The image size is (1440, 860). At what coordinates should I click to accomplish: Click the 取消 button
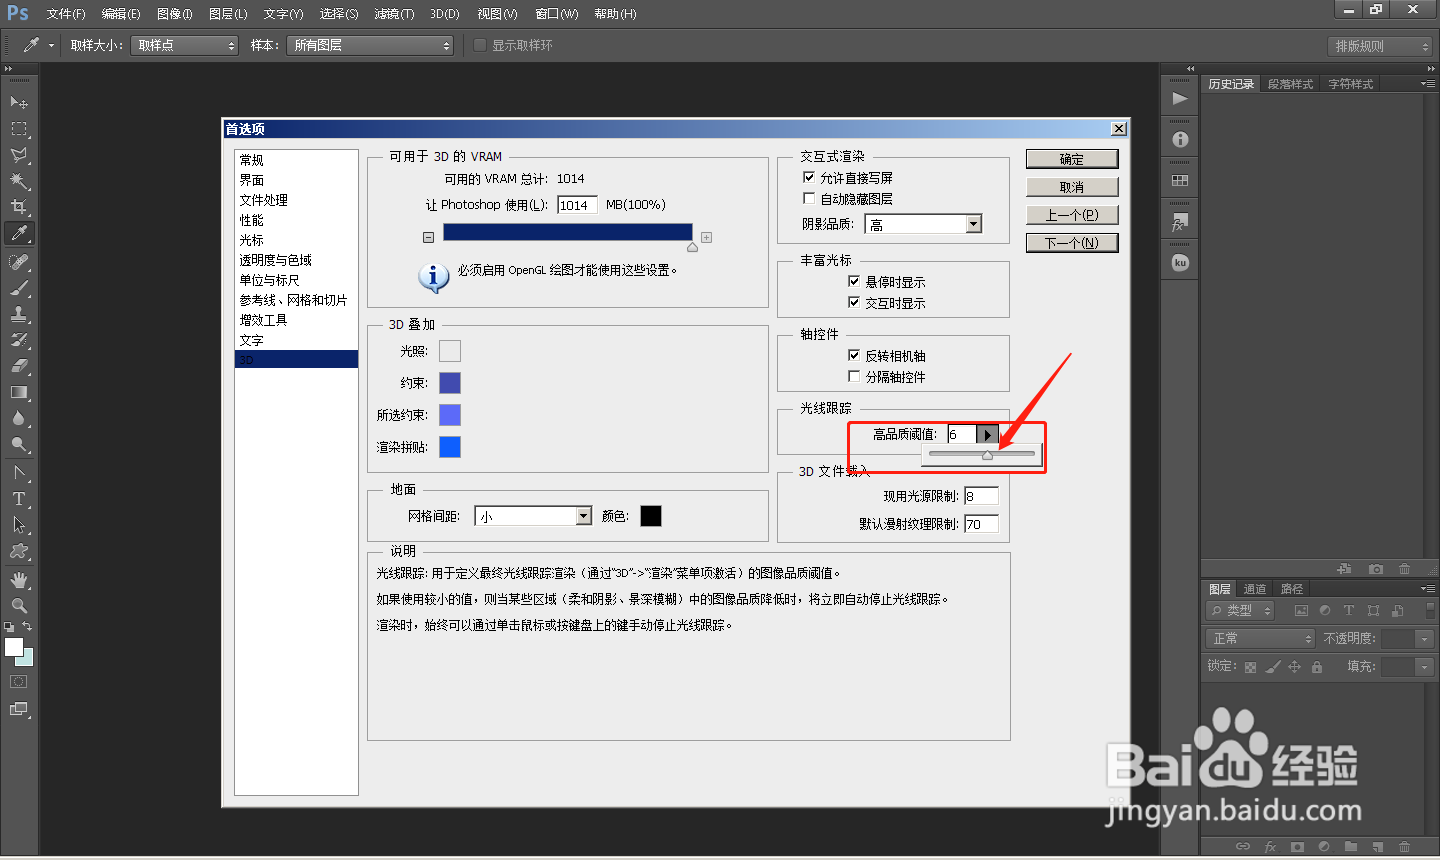1072,187
